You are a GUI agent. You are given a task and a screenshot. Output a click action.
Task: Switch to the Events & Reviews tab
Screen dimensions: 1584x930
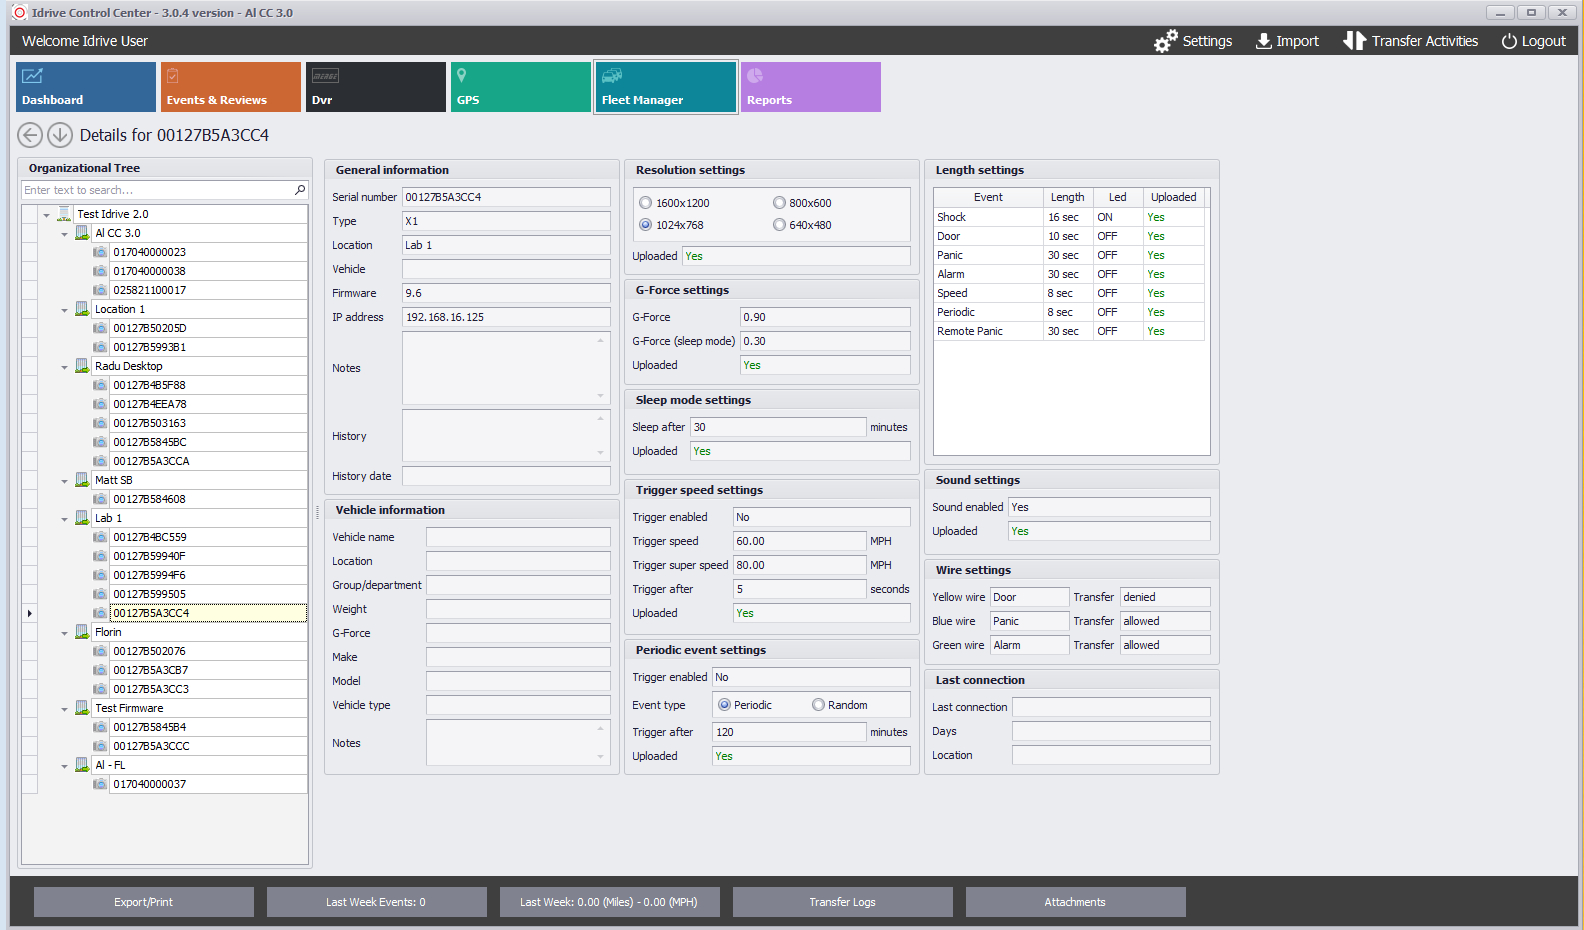(230, 87)
